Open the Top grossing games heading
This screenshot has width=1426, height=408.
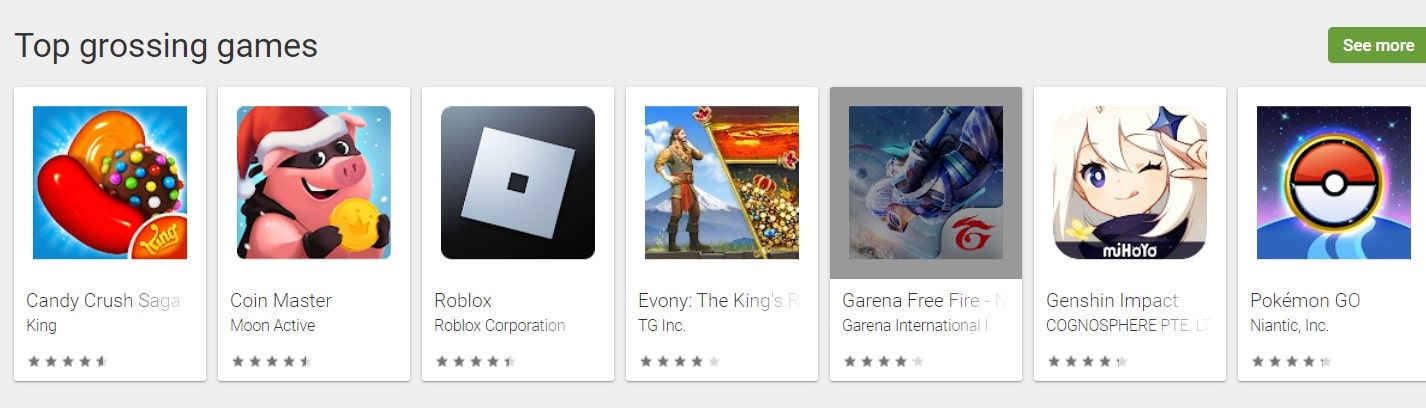click(166, 46)
